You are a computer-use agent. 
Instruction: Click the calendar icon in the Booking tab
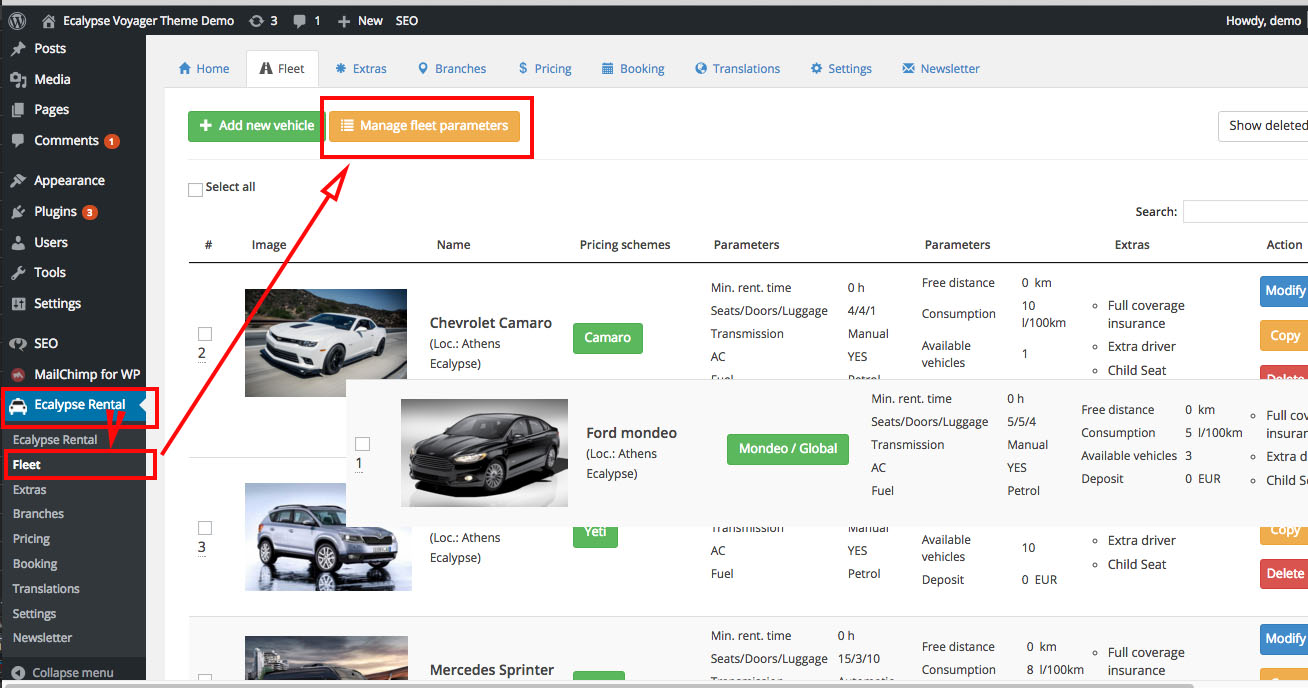coord(608,69)
